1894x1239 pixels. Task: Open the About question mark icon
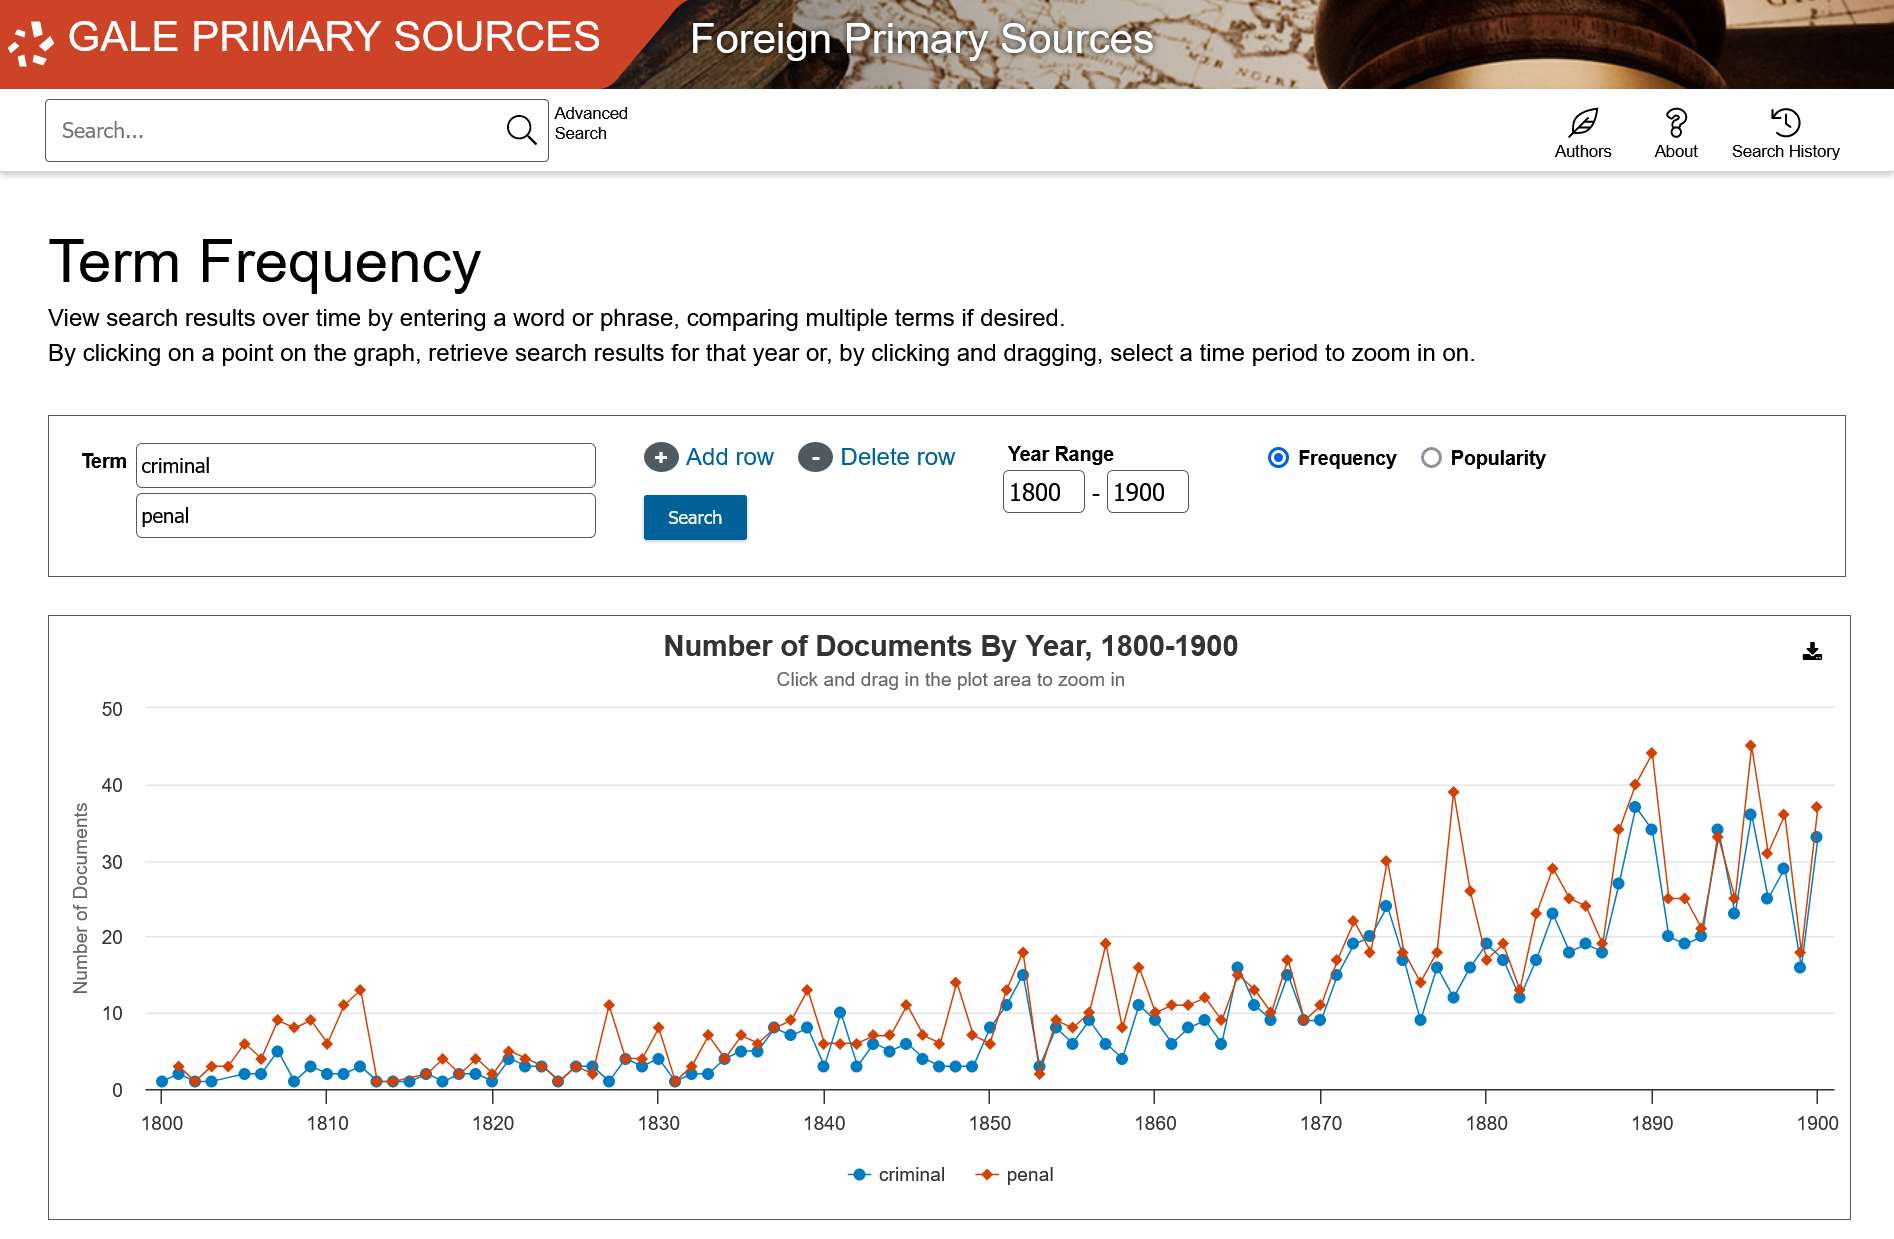tap(1676, 123)
